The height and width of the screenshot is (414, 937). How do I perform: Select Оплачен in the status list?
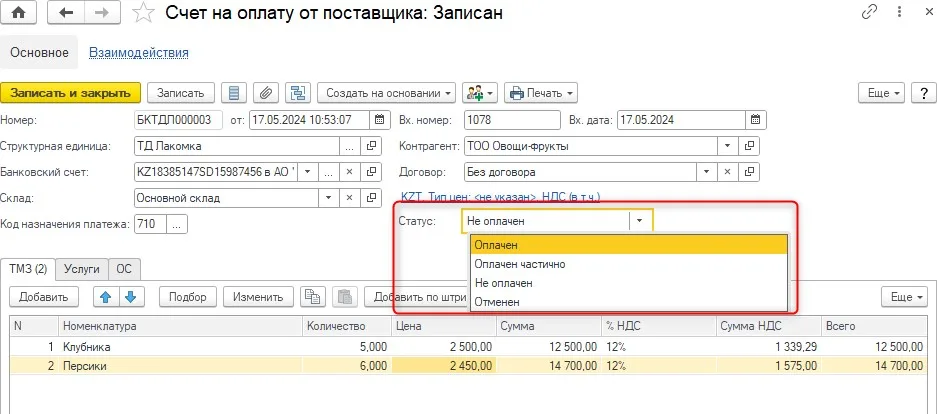click(629, 245)
